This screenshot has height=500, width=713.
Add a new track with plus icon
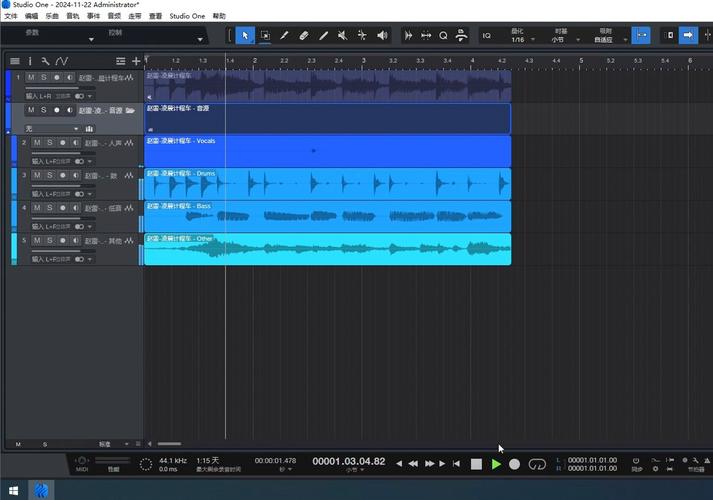click(x=136, y=61)
